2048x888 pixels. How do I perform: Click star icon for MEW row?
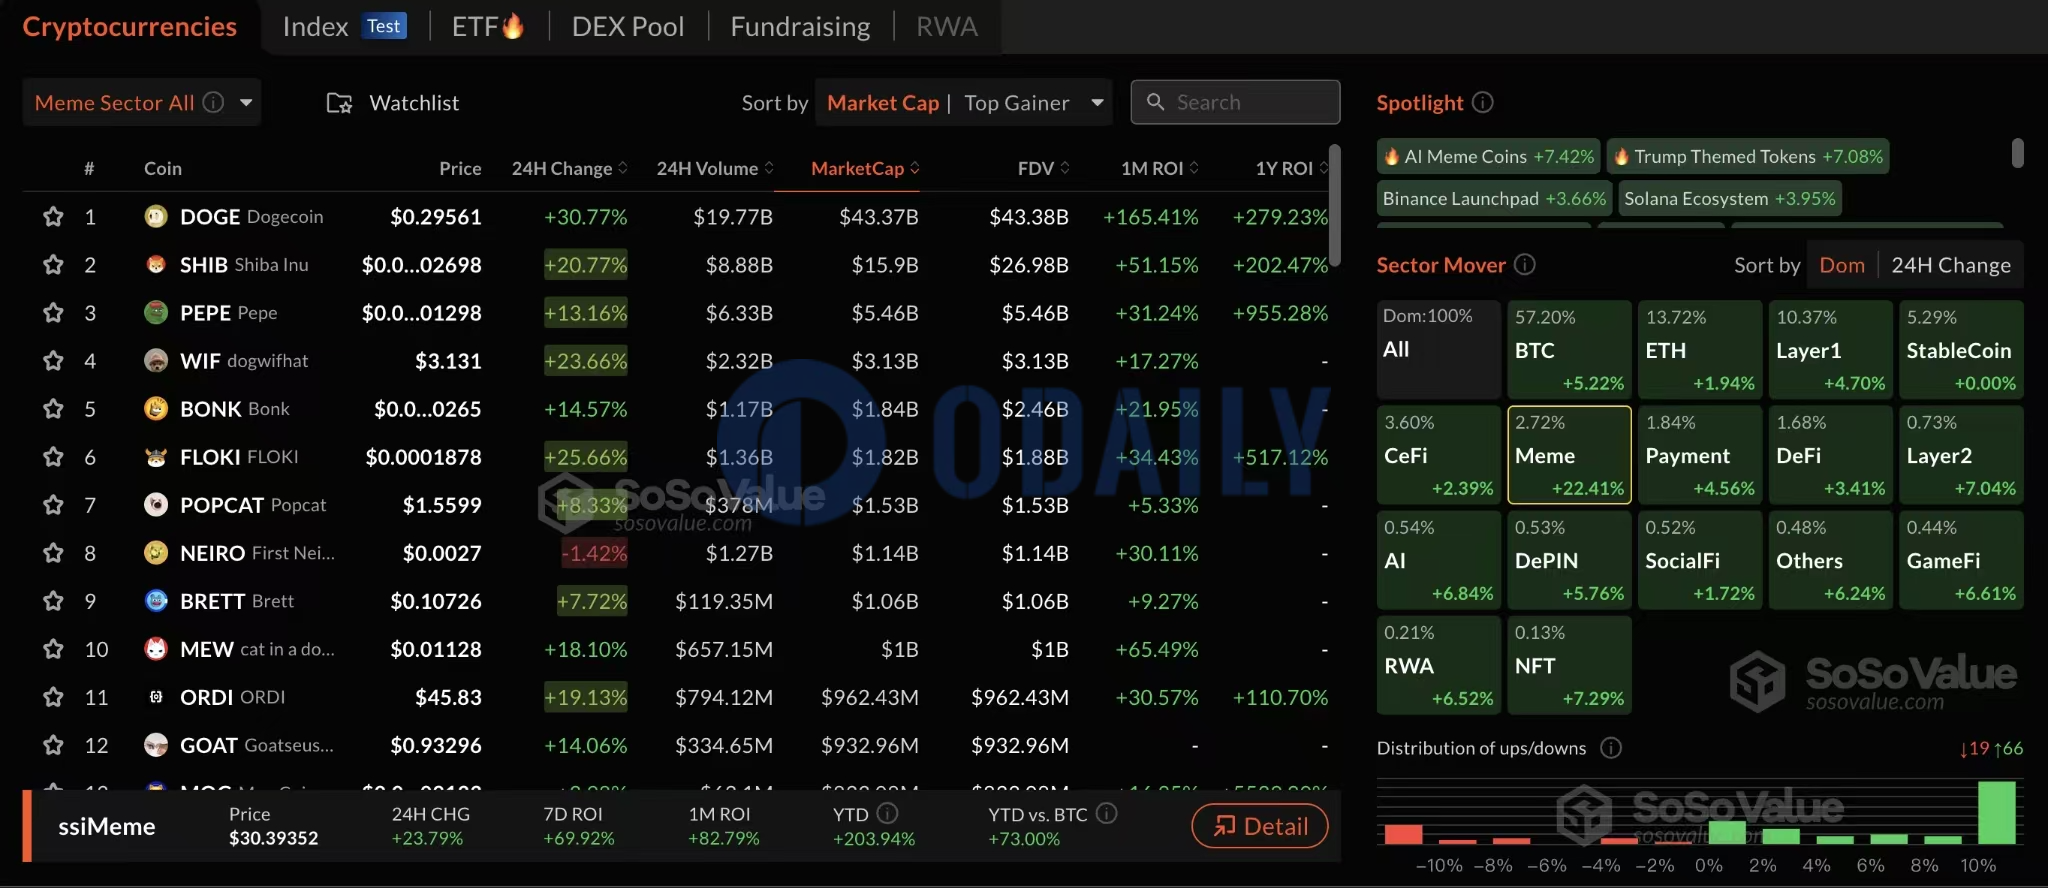pos(53,649)
